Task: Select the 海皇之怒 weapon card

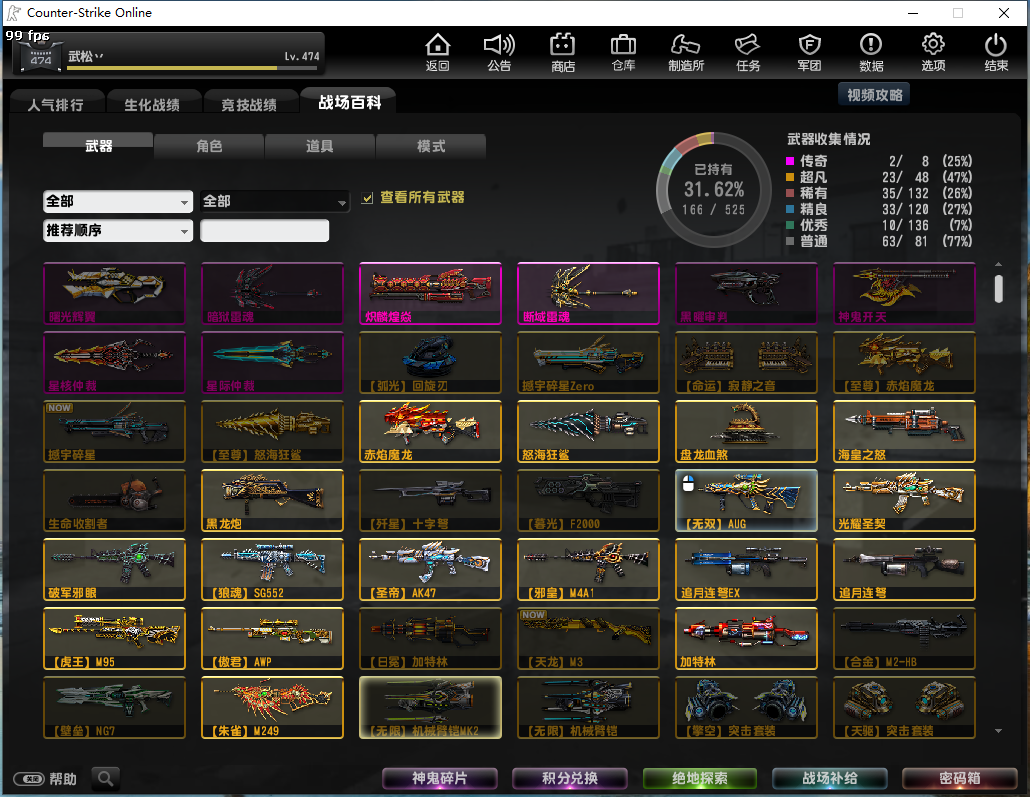Action: pos(905,432)
